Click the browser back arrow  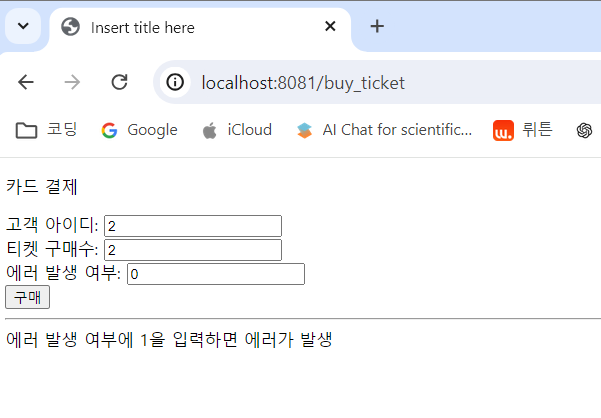click(26, 82)
